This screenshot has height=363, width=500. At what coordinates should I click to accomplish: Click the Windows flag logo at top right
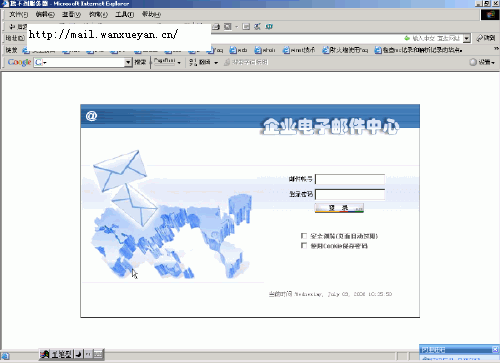click(x=490, y=15)
